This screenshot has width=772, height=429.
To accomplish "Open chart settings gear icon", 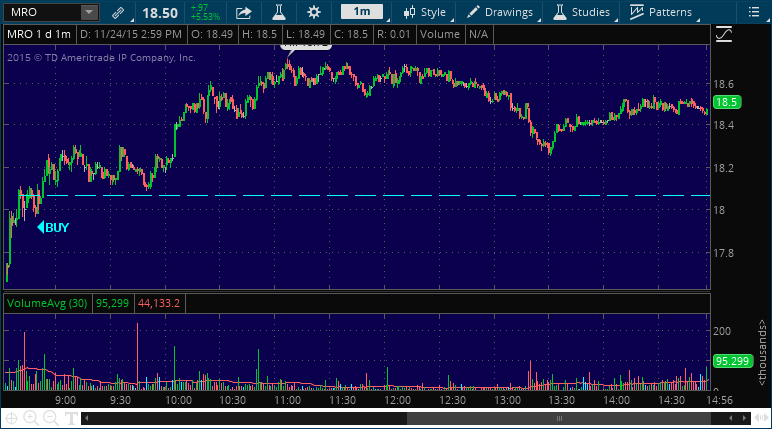I will pyautogui.click(x=314, y=12).
